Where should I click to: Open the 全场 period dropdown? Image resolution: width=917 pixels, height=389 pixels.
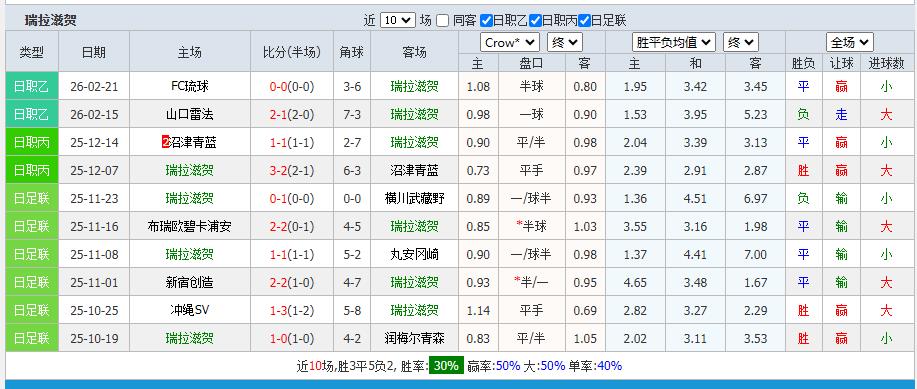coord(850,42)
